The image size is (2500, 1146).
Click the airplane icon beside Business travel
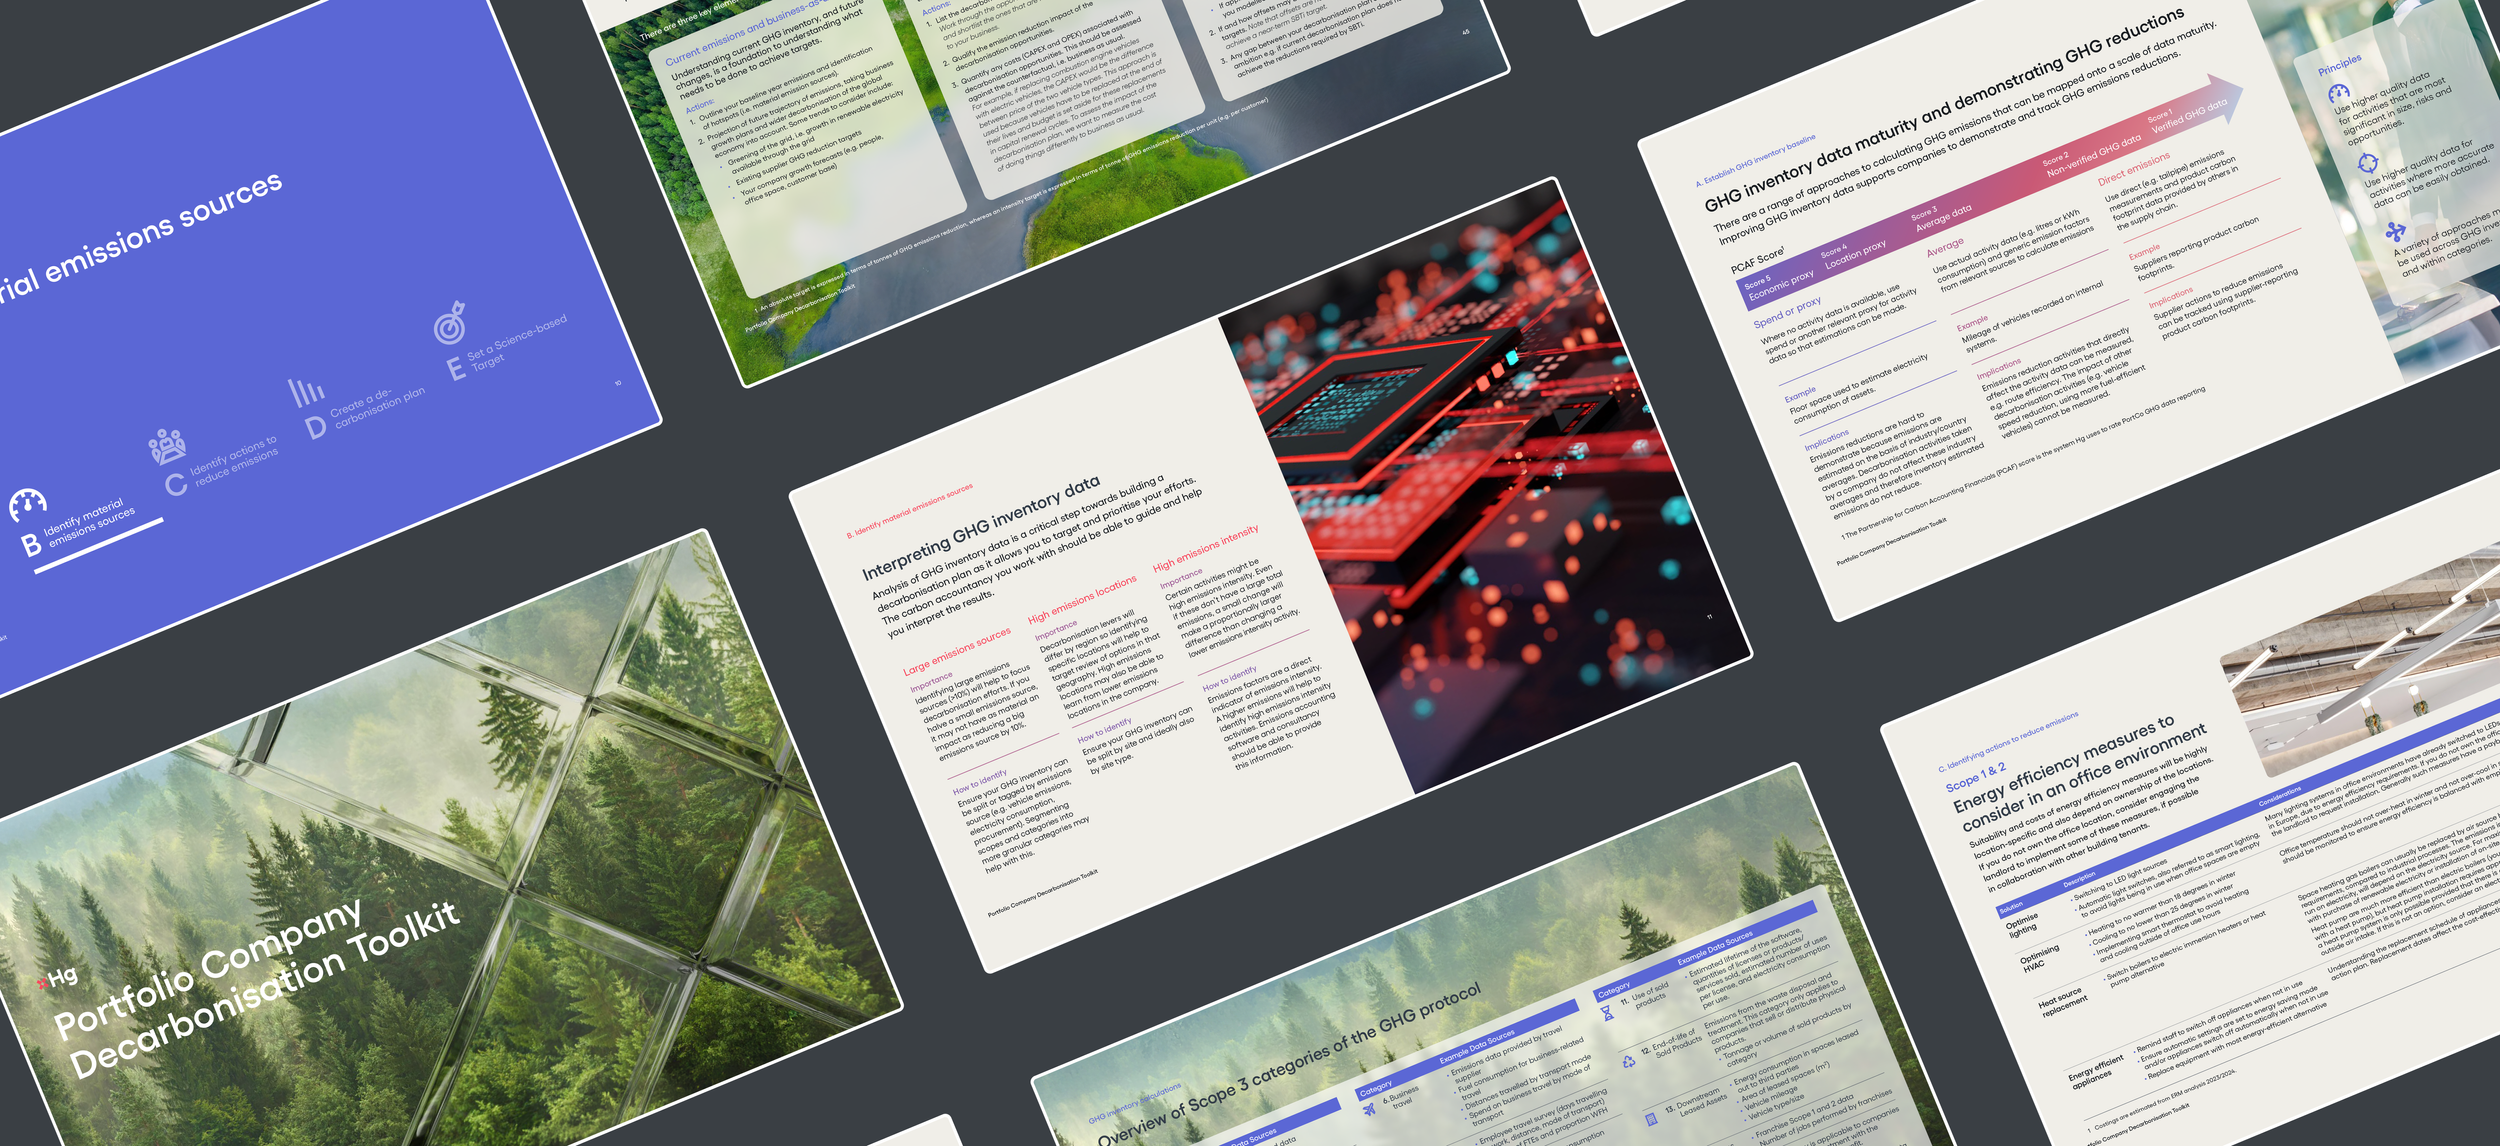1369,1109
